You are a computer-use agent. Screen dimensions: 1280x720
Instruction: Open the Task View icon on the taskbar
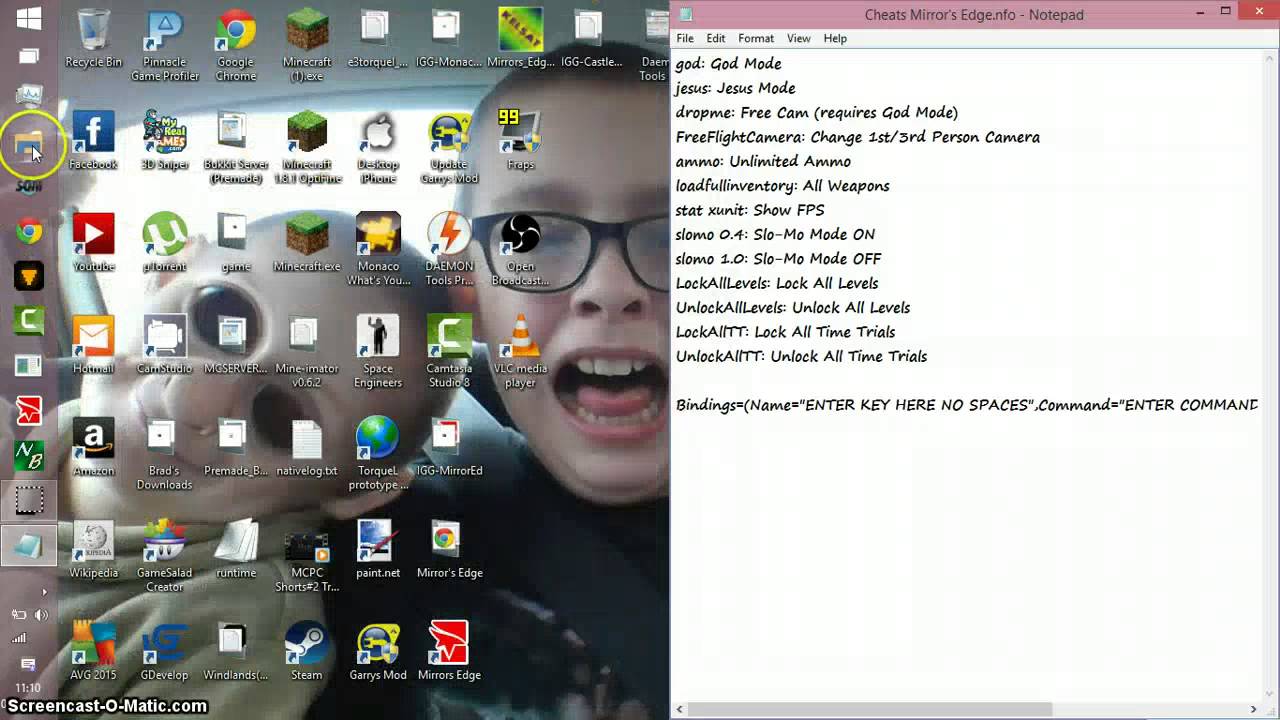(29, 58)
